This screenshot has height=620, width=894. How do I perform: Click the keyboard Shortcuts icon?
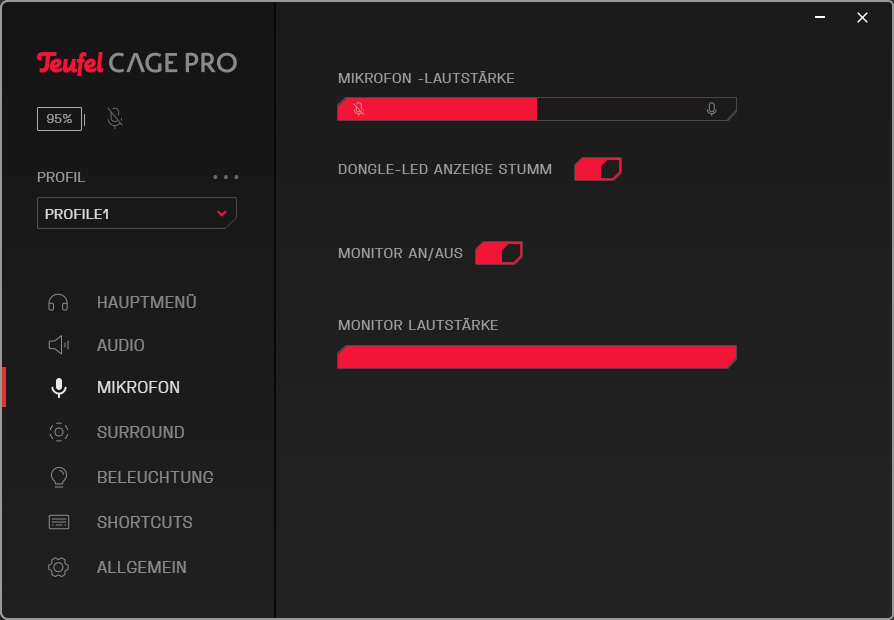click(x=59, y=522)
